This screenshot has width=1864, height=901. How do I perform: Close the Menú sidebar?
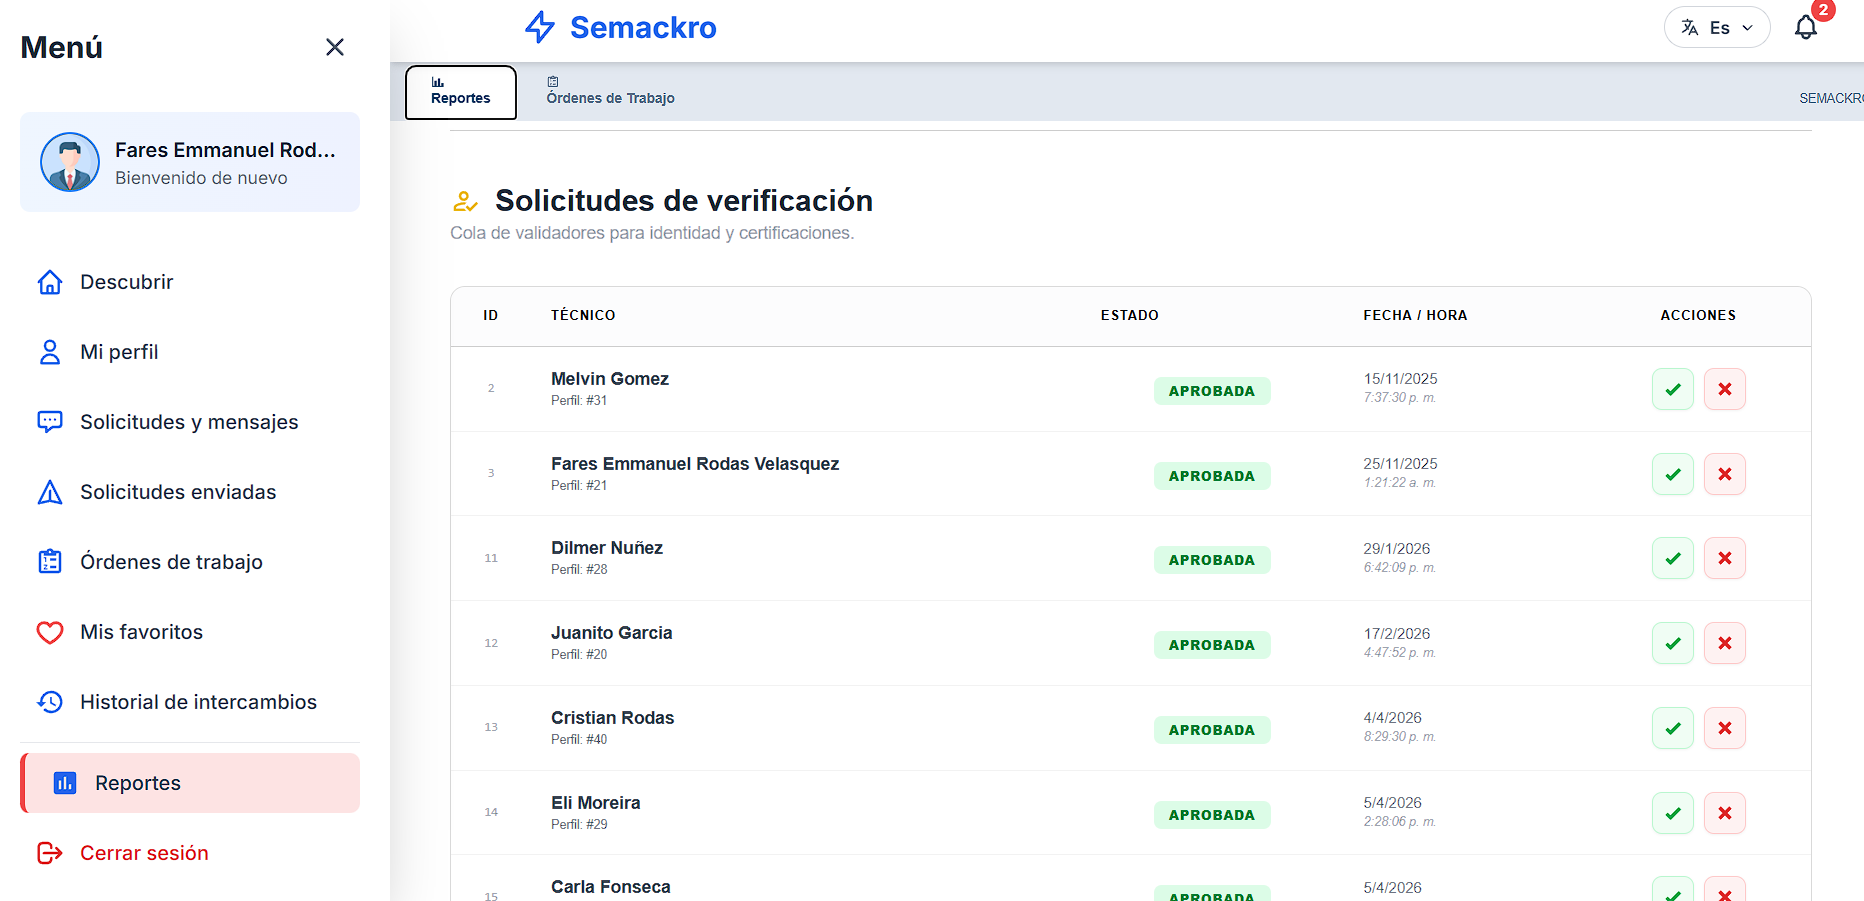335,47
